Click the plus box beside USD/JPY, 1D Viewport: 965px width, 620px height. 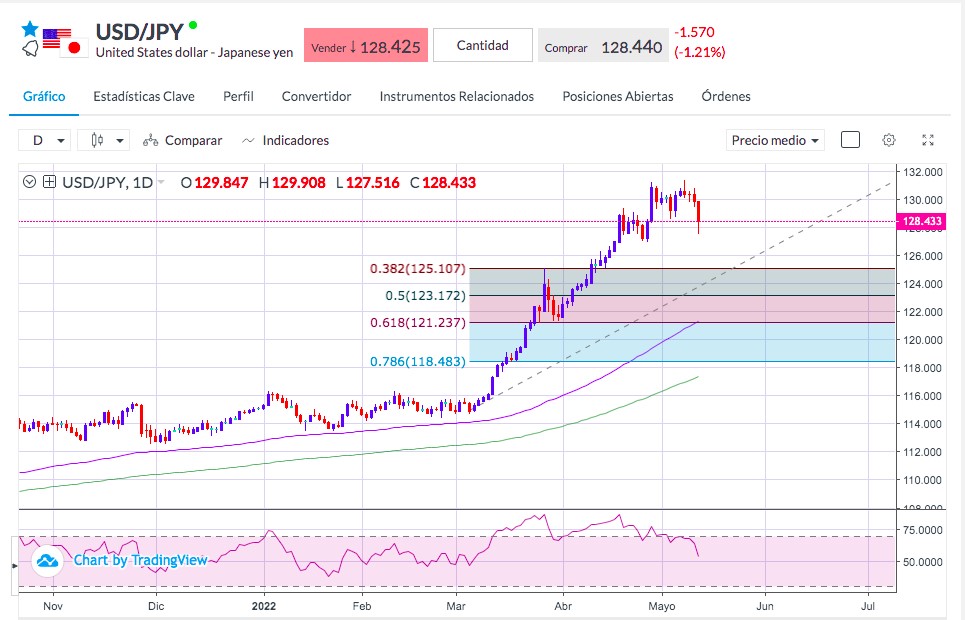tap(50, 182)
